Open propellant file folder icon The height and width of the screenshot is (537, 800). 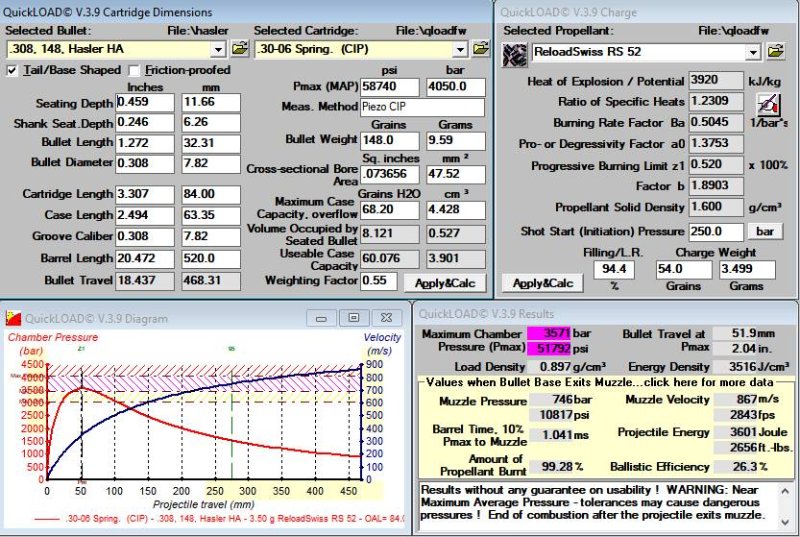coord(775,52)
